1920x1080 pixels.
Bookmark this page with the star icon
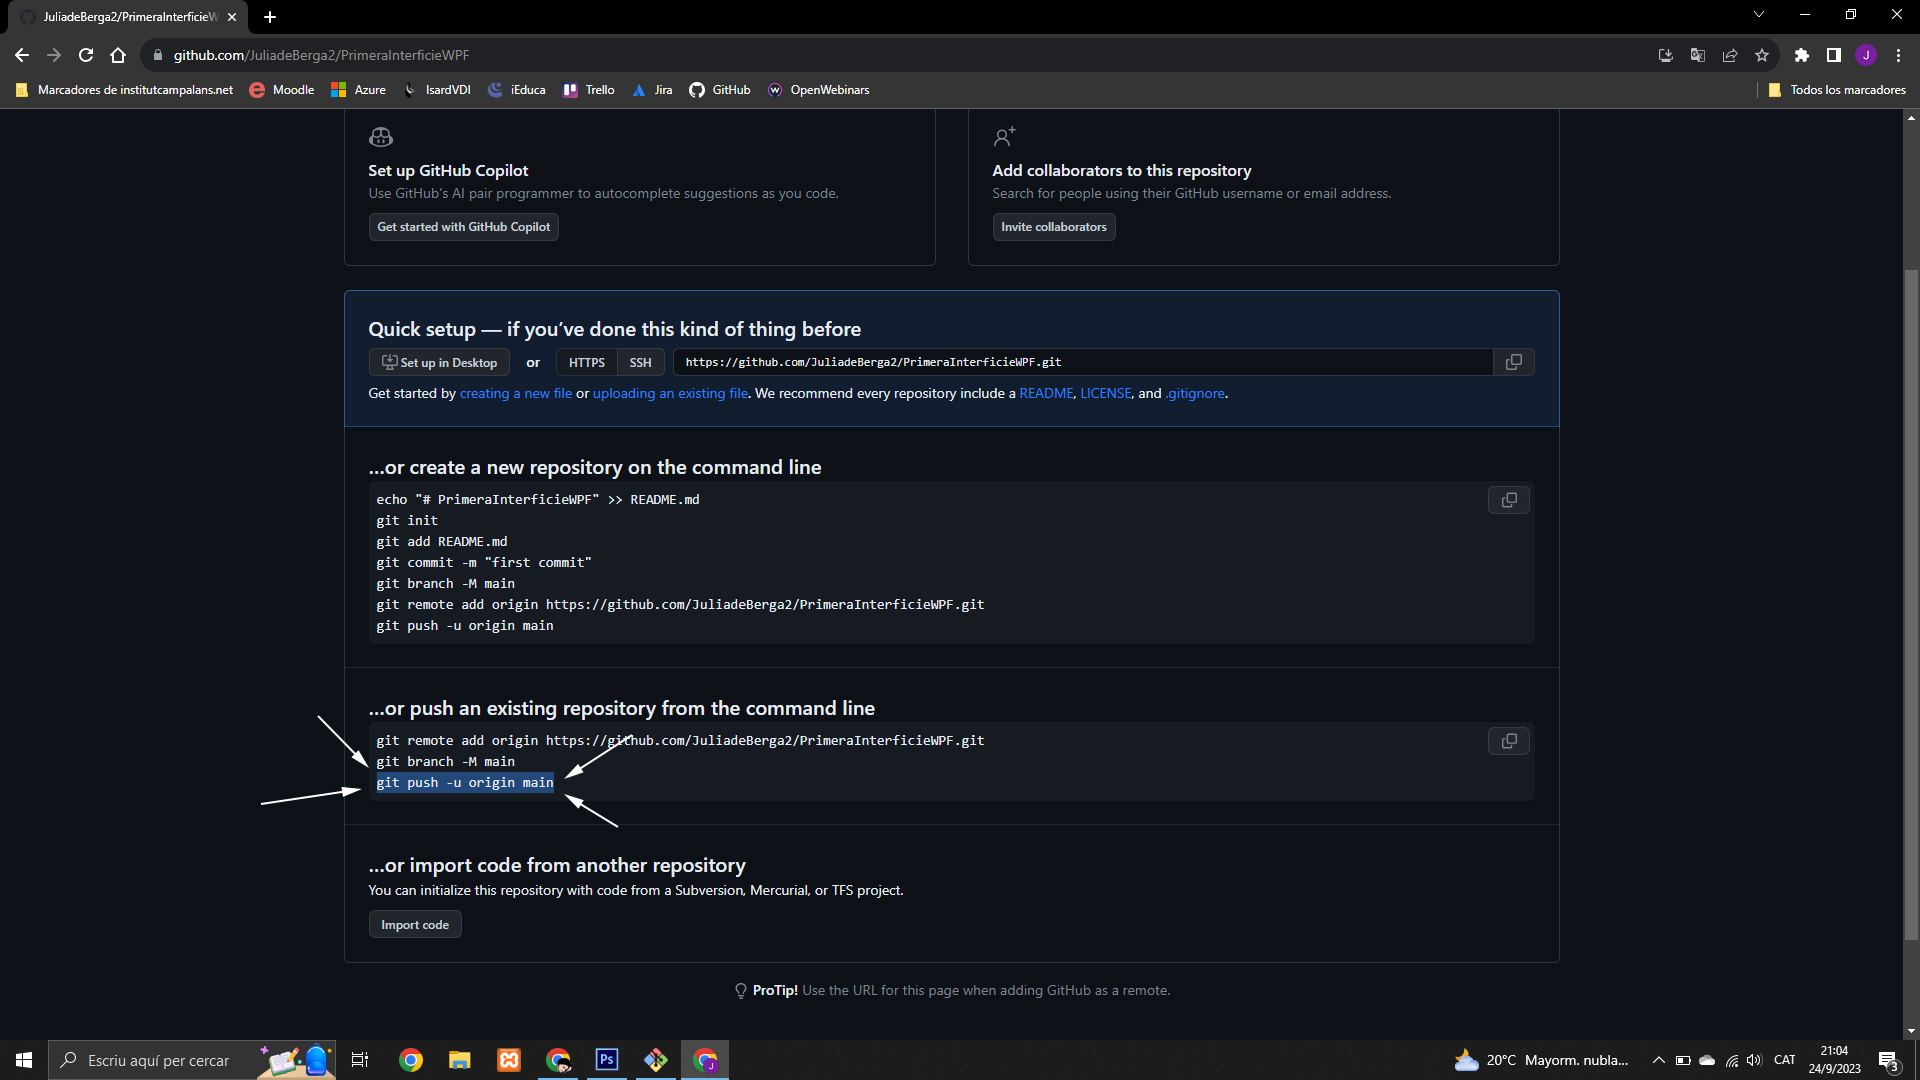(1762, 55)
